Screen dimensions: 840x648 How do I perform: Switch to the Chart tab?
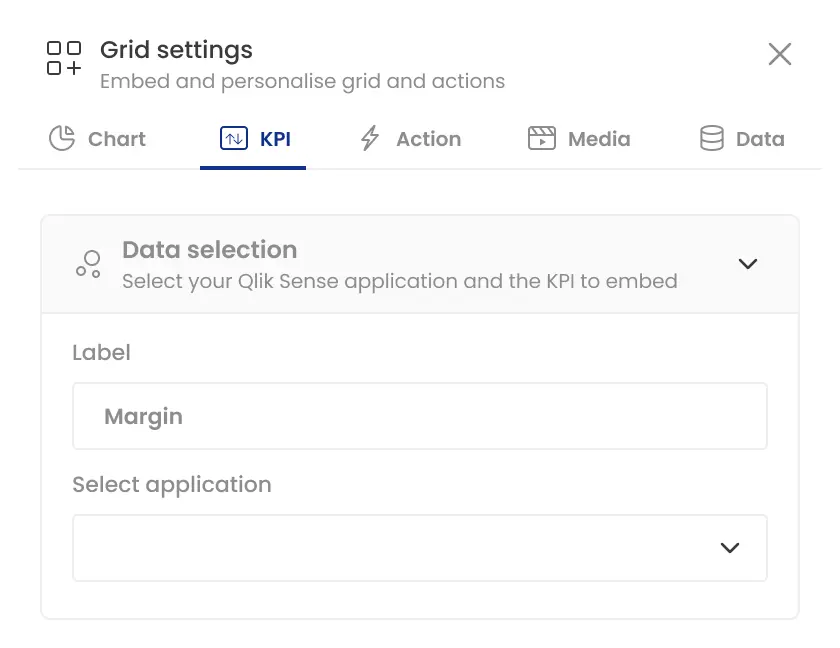(x=97, y=139)
